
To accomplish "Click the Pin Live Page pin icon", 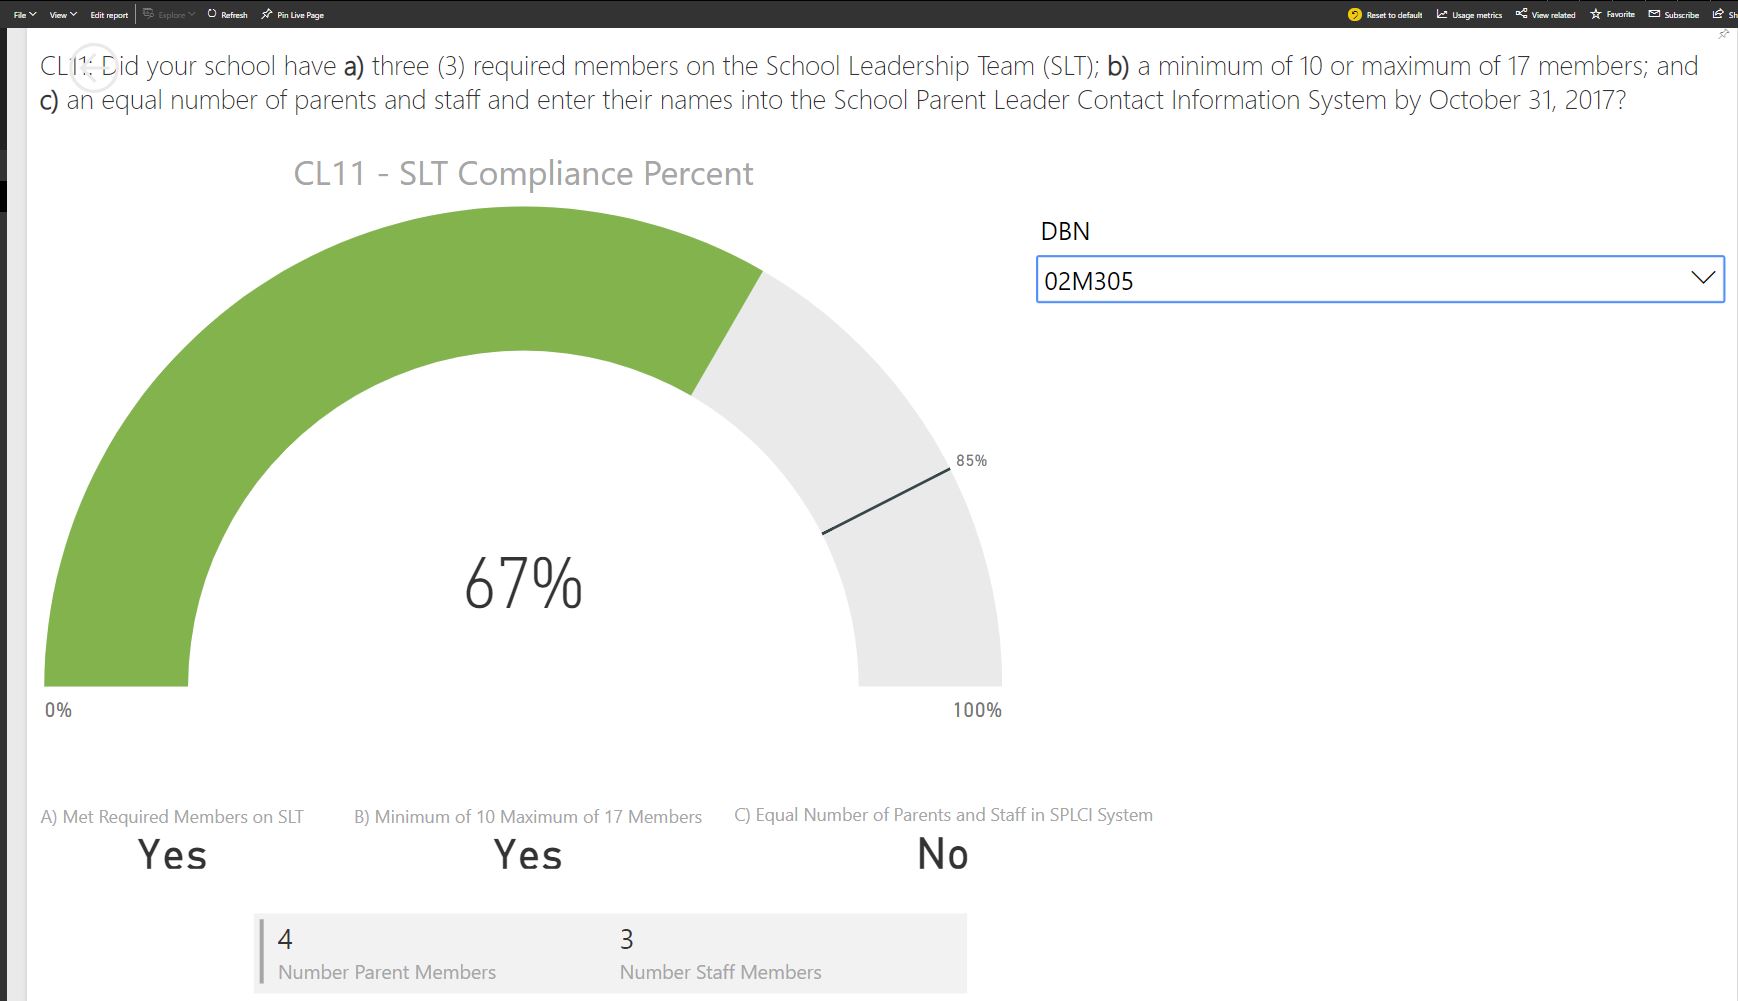I will pyautogui.click(x=266, y=14).
